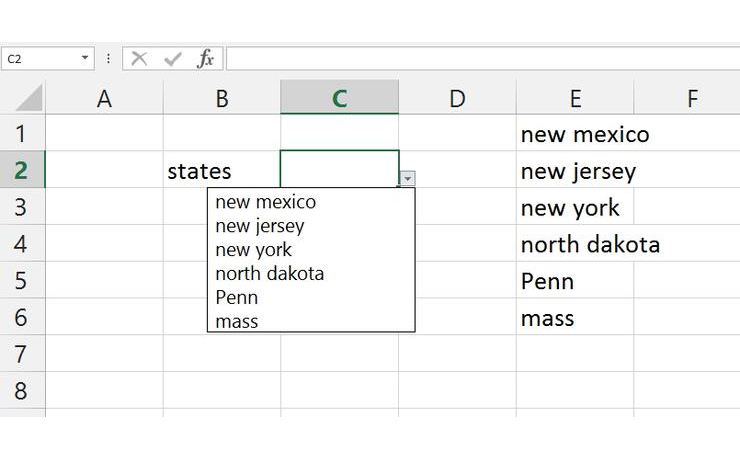Image resolution: width=740 pixels, height=460 pixels.
Task: Click the Cancel X icon in formula bar
Action: [x=139, y=59]
